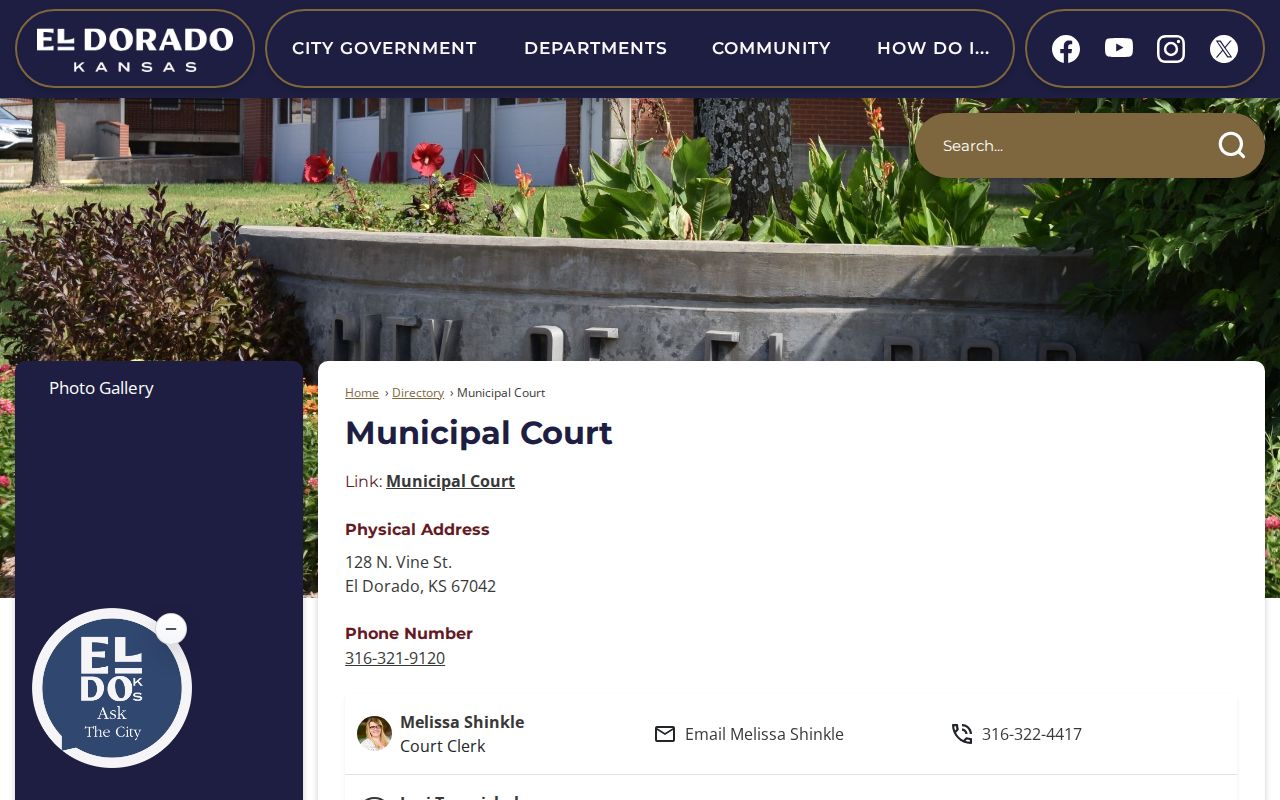Open the X (Twitter) icon

(x=1224, y=48)
